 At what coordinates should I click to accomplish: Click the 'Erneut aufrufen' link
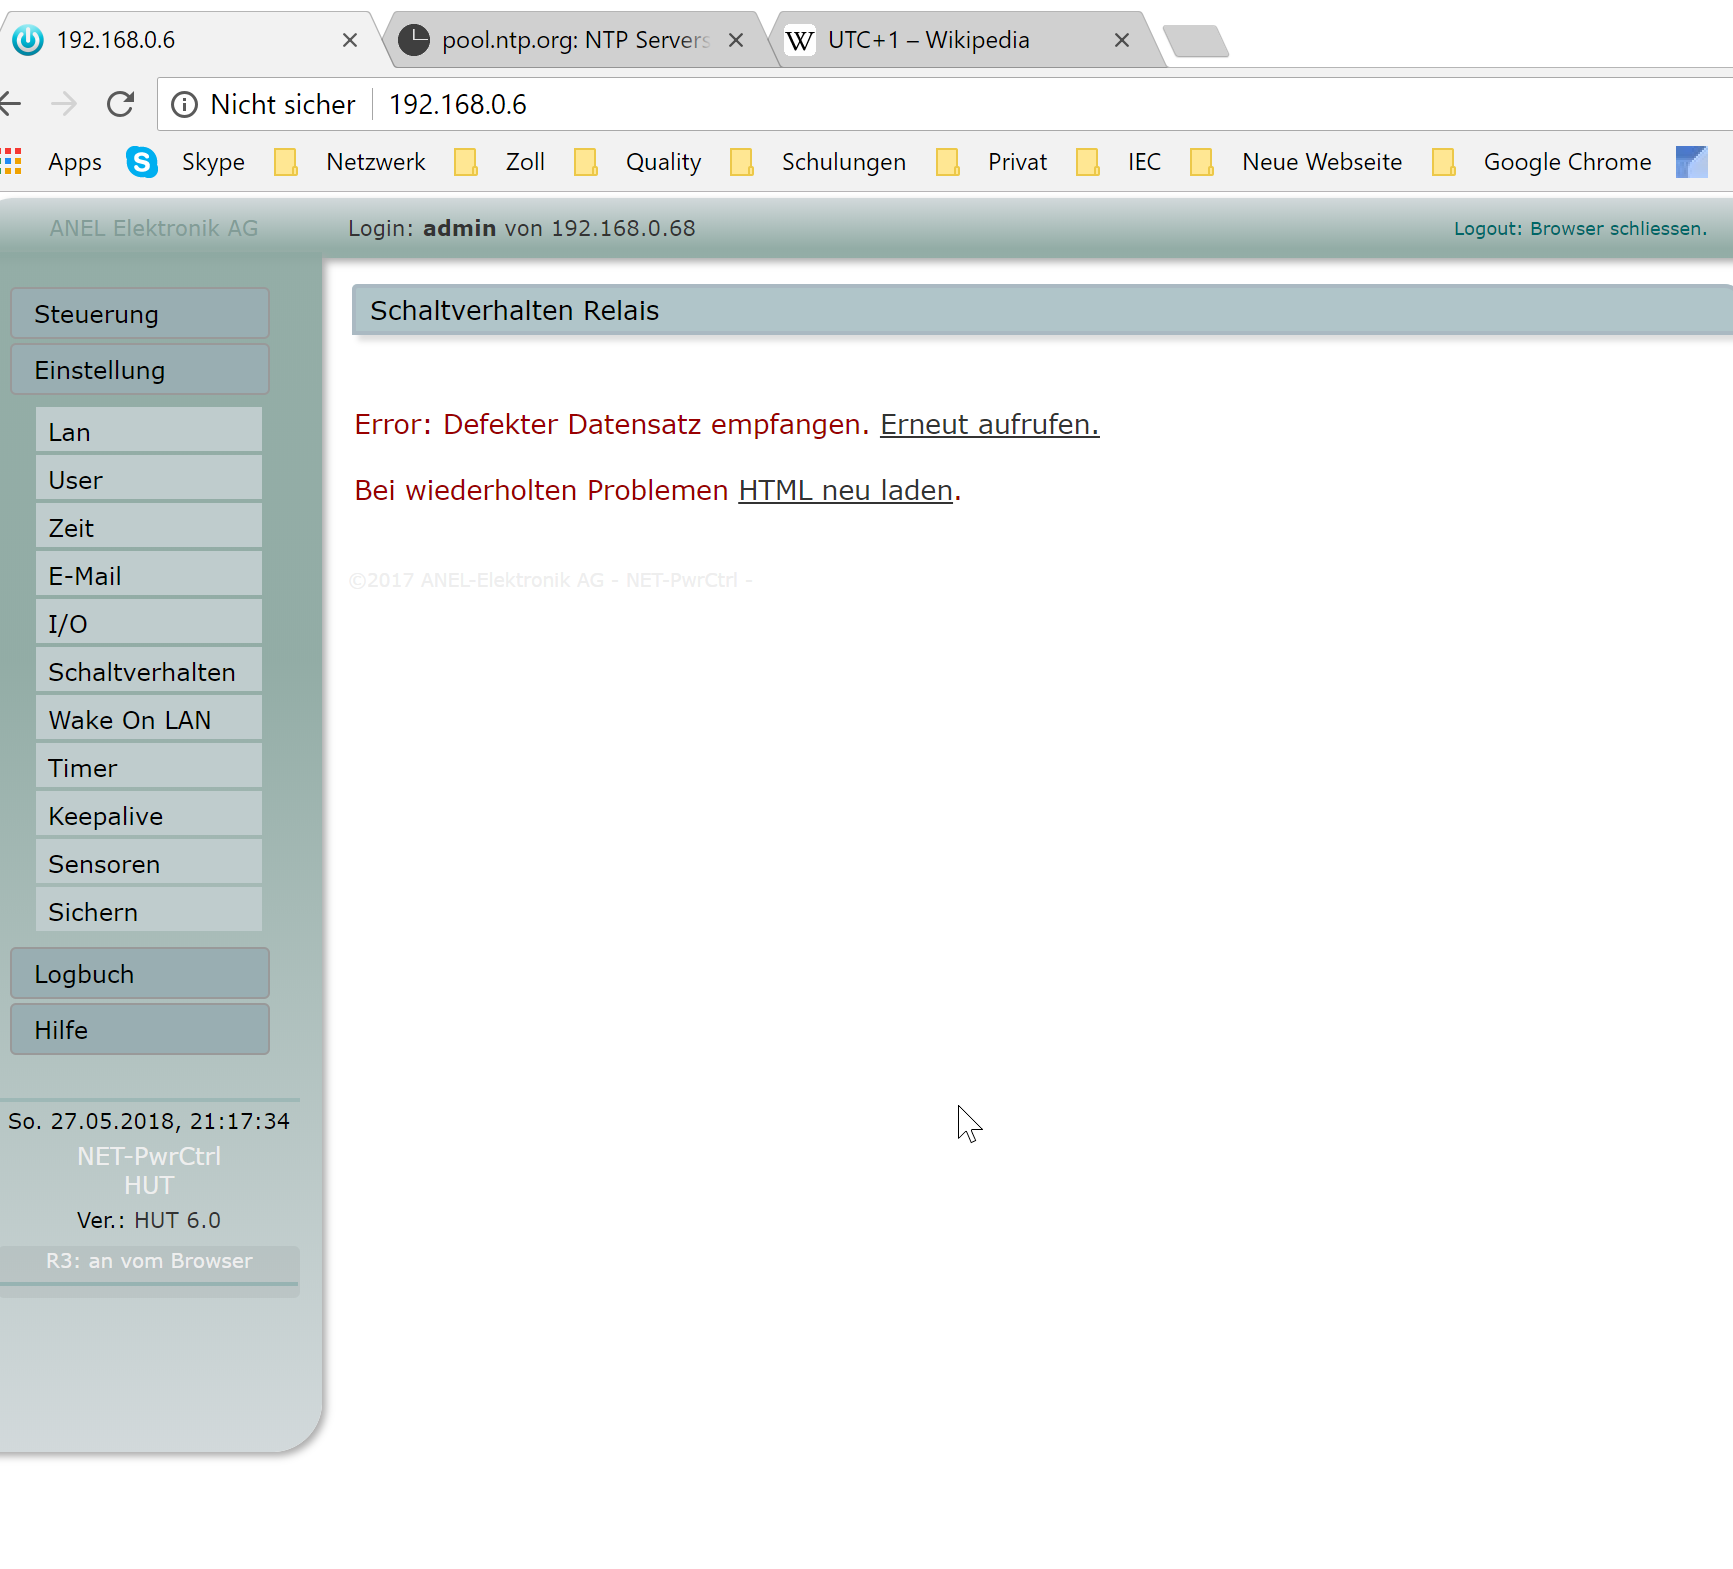coord(989,424)
